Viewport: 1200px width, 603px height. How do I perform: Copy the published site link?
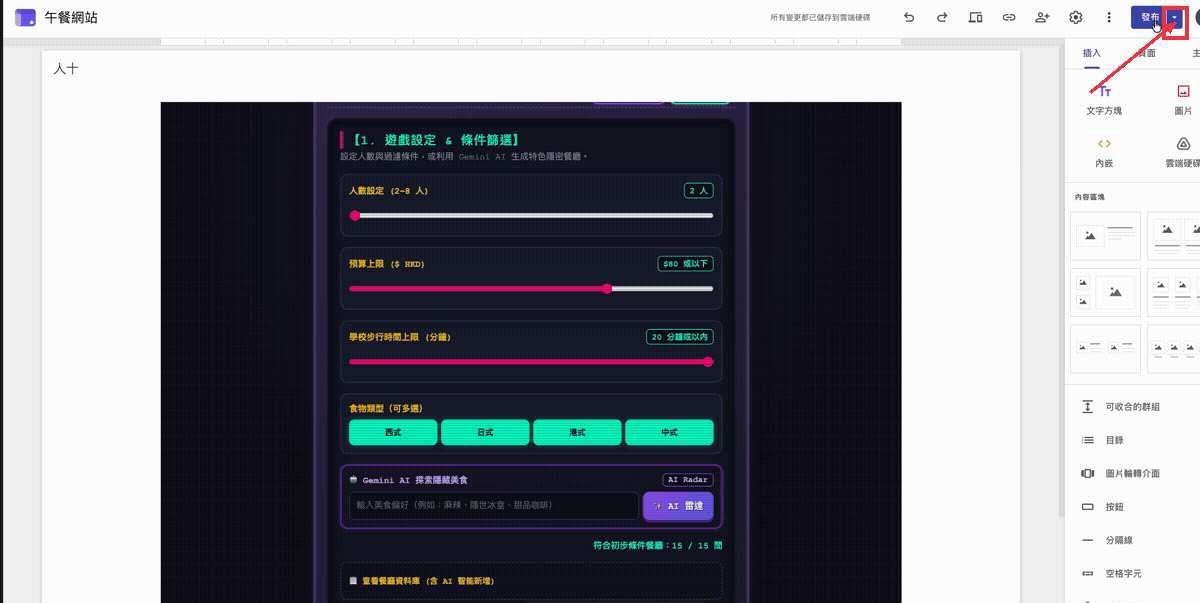1009,17
